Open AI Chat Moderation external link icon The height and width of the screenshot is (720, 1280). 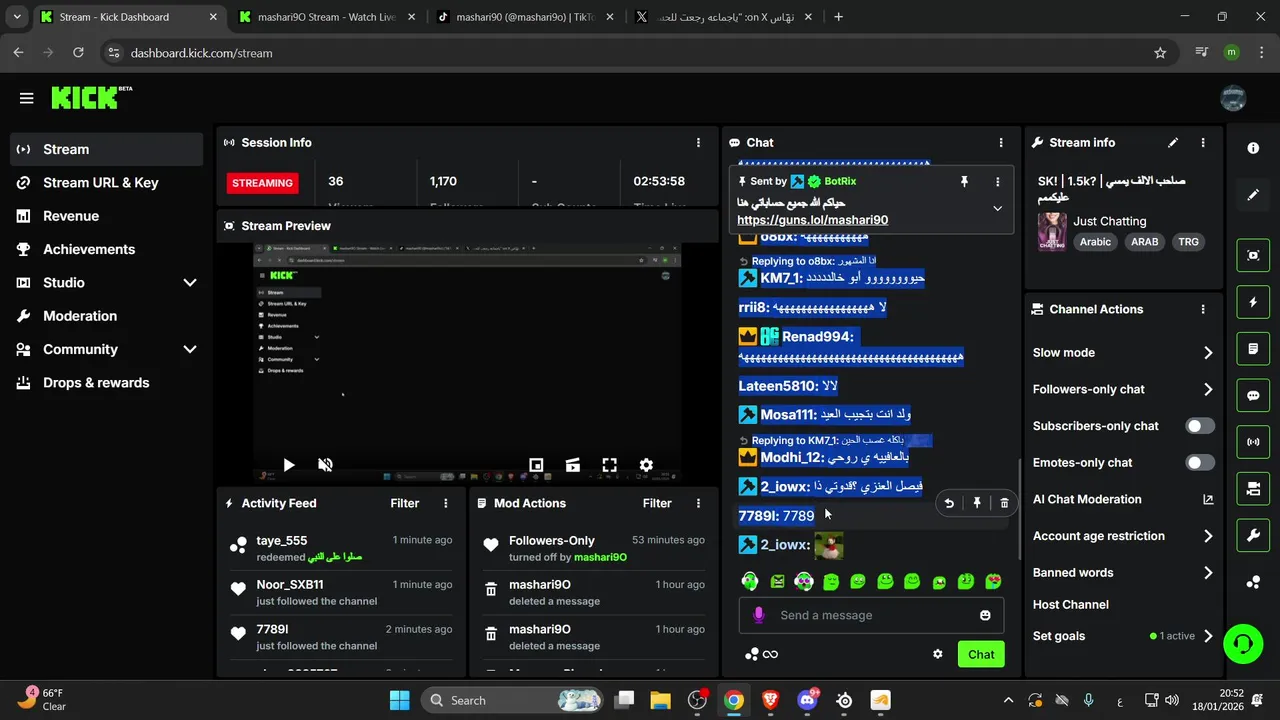[x=1208, y=499]
